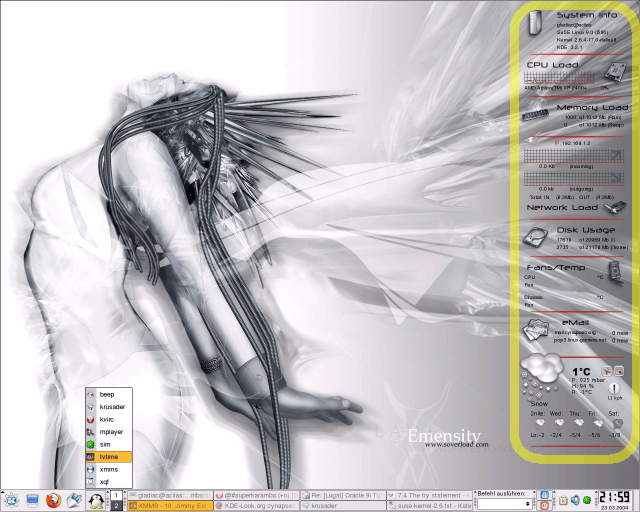Launch beep from the popup menu

(109, 394)
